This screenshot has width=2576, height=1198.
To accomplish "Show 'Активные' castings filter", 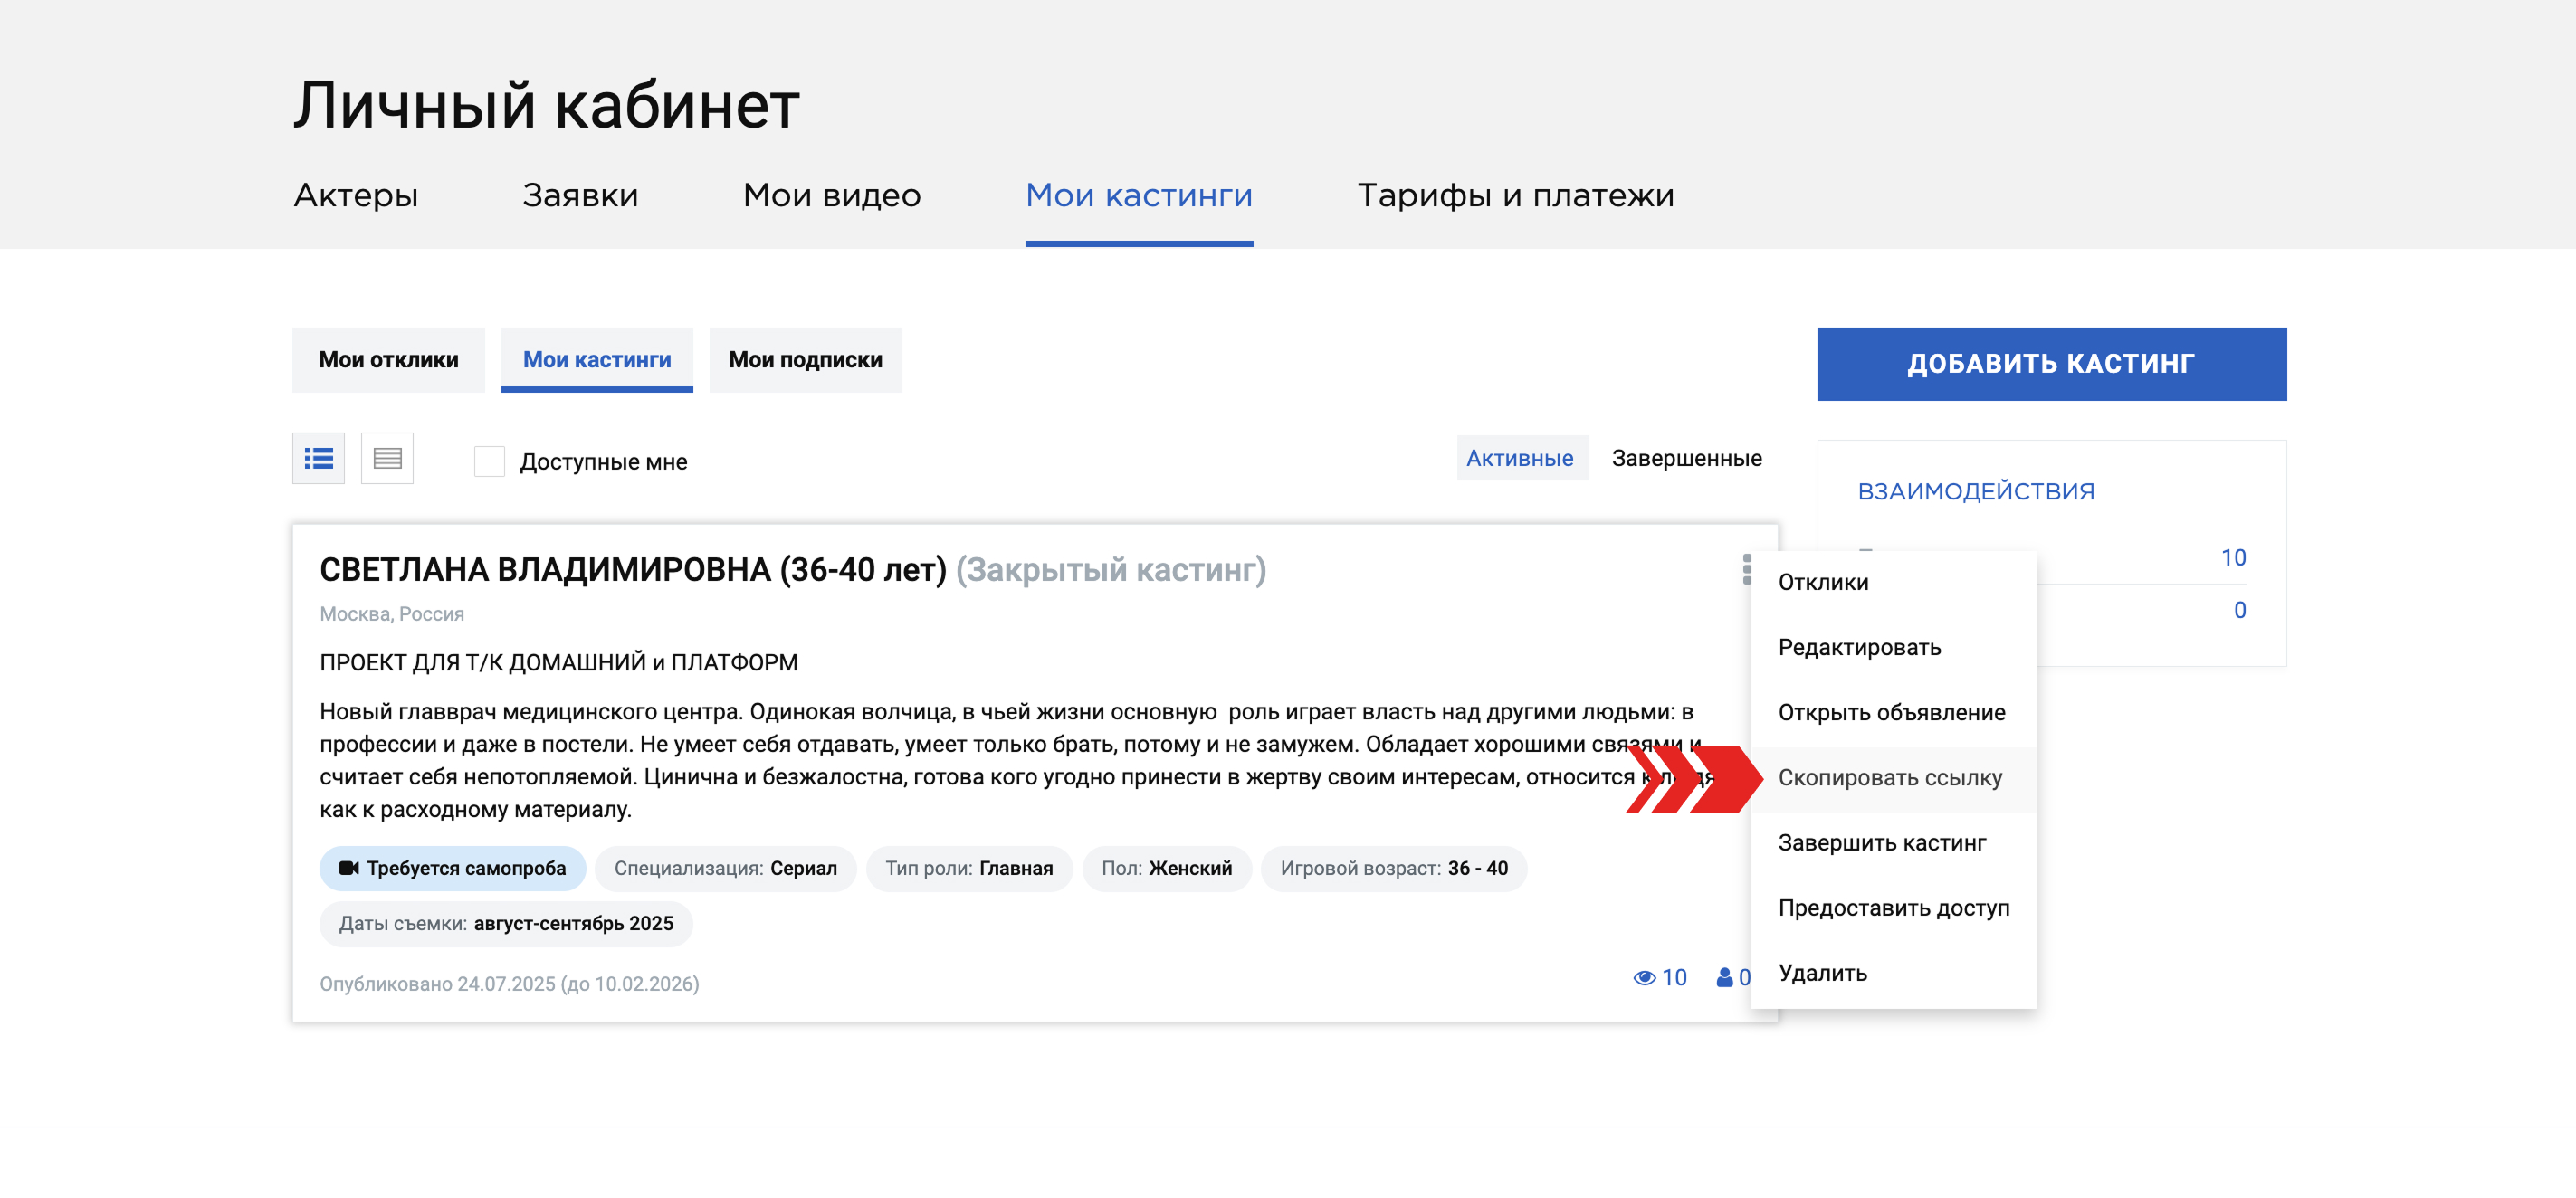I will (x=1519, y=458).
